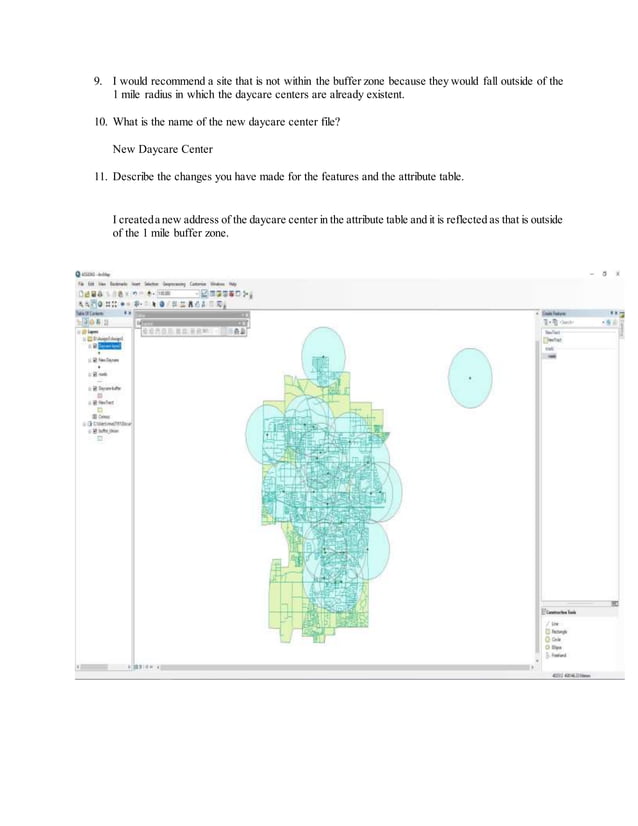Toggle the Daycare buffer layer checkbox

(x=95, y=388)
